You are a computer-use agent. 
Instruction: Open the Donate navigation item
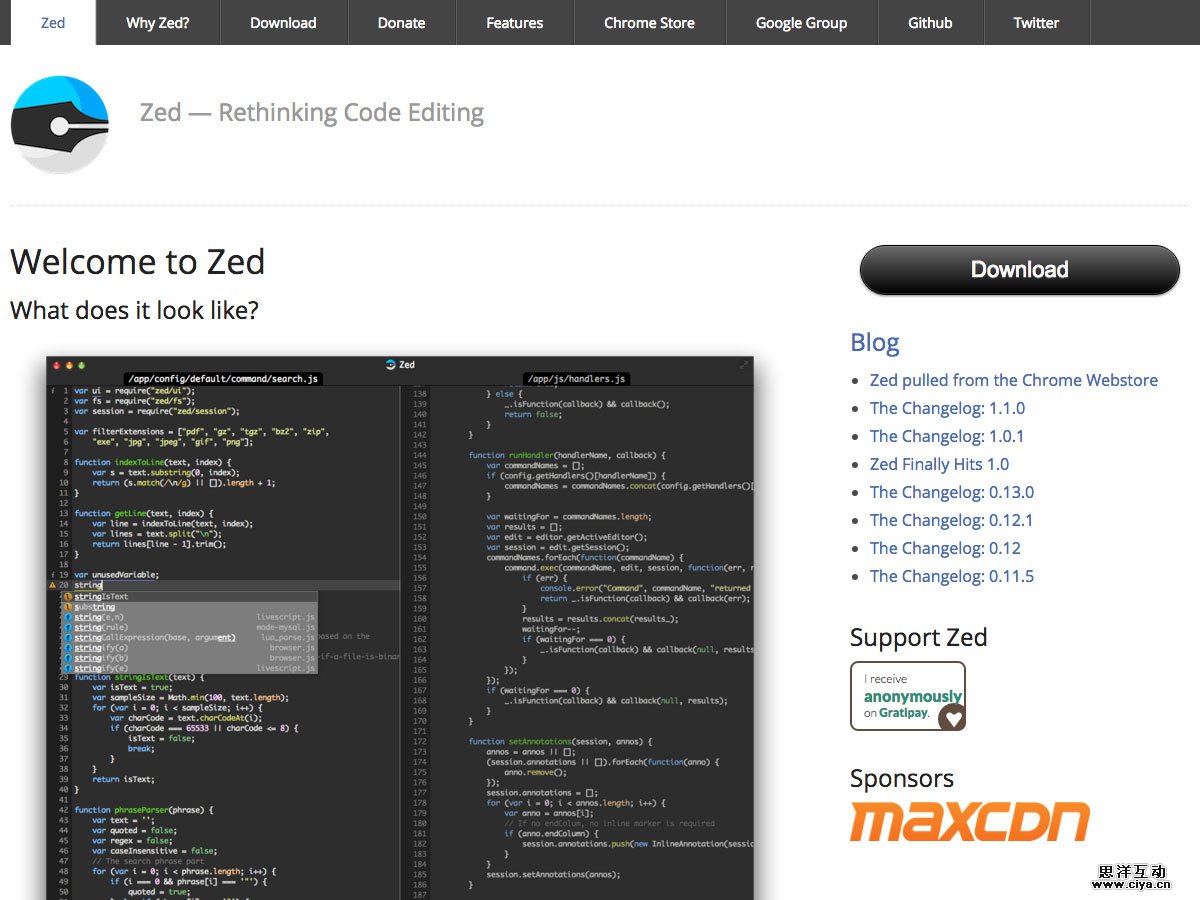pyautogui.click(x=401, y=22)
